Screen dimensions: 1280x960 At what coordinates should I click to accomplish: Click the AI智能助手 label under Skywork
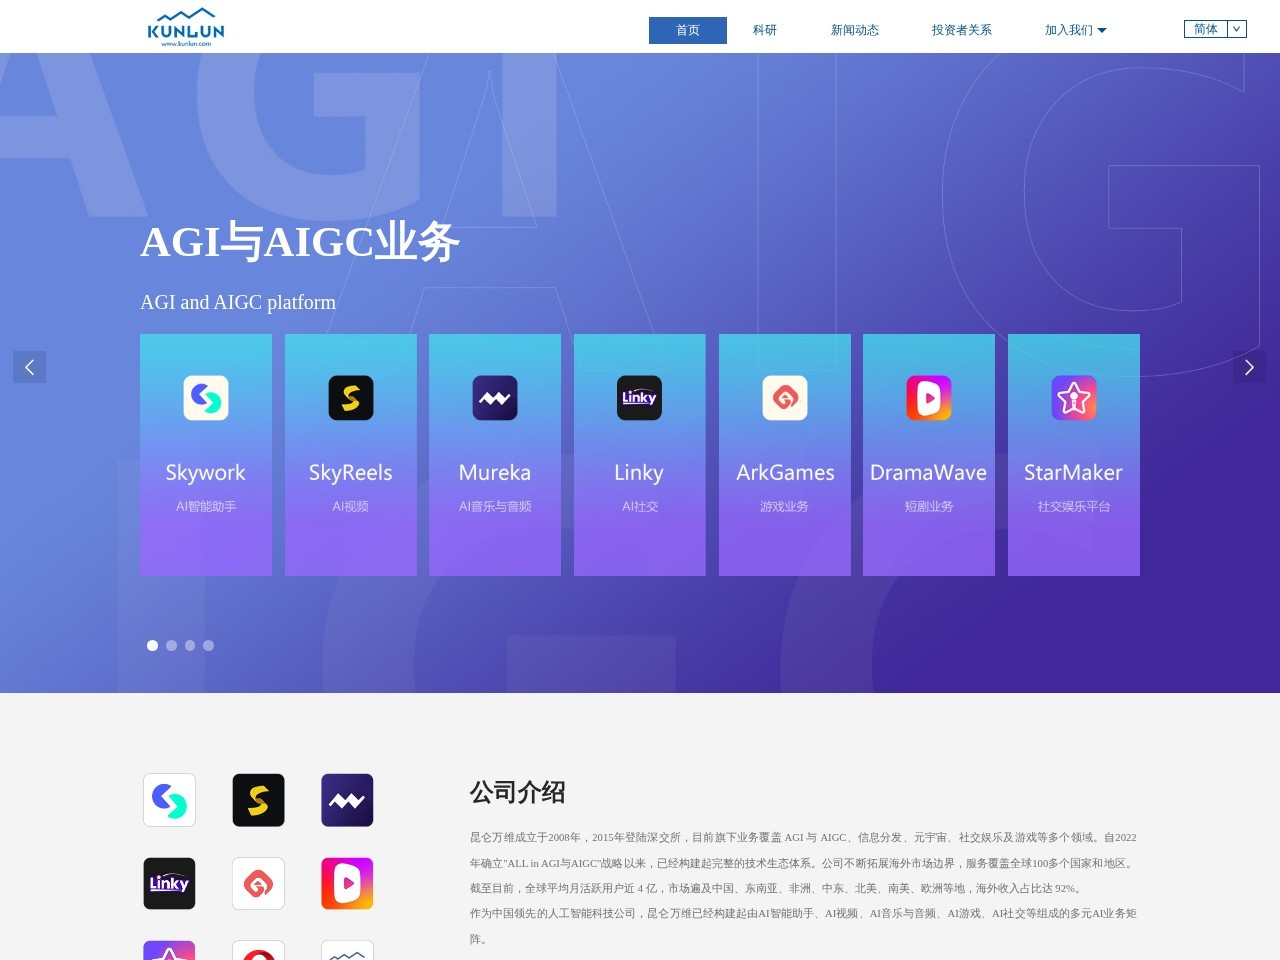[206, 507]
